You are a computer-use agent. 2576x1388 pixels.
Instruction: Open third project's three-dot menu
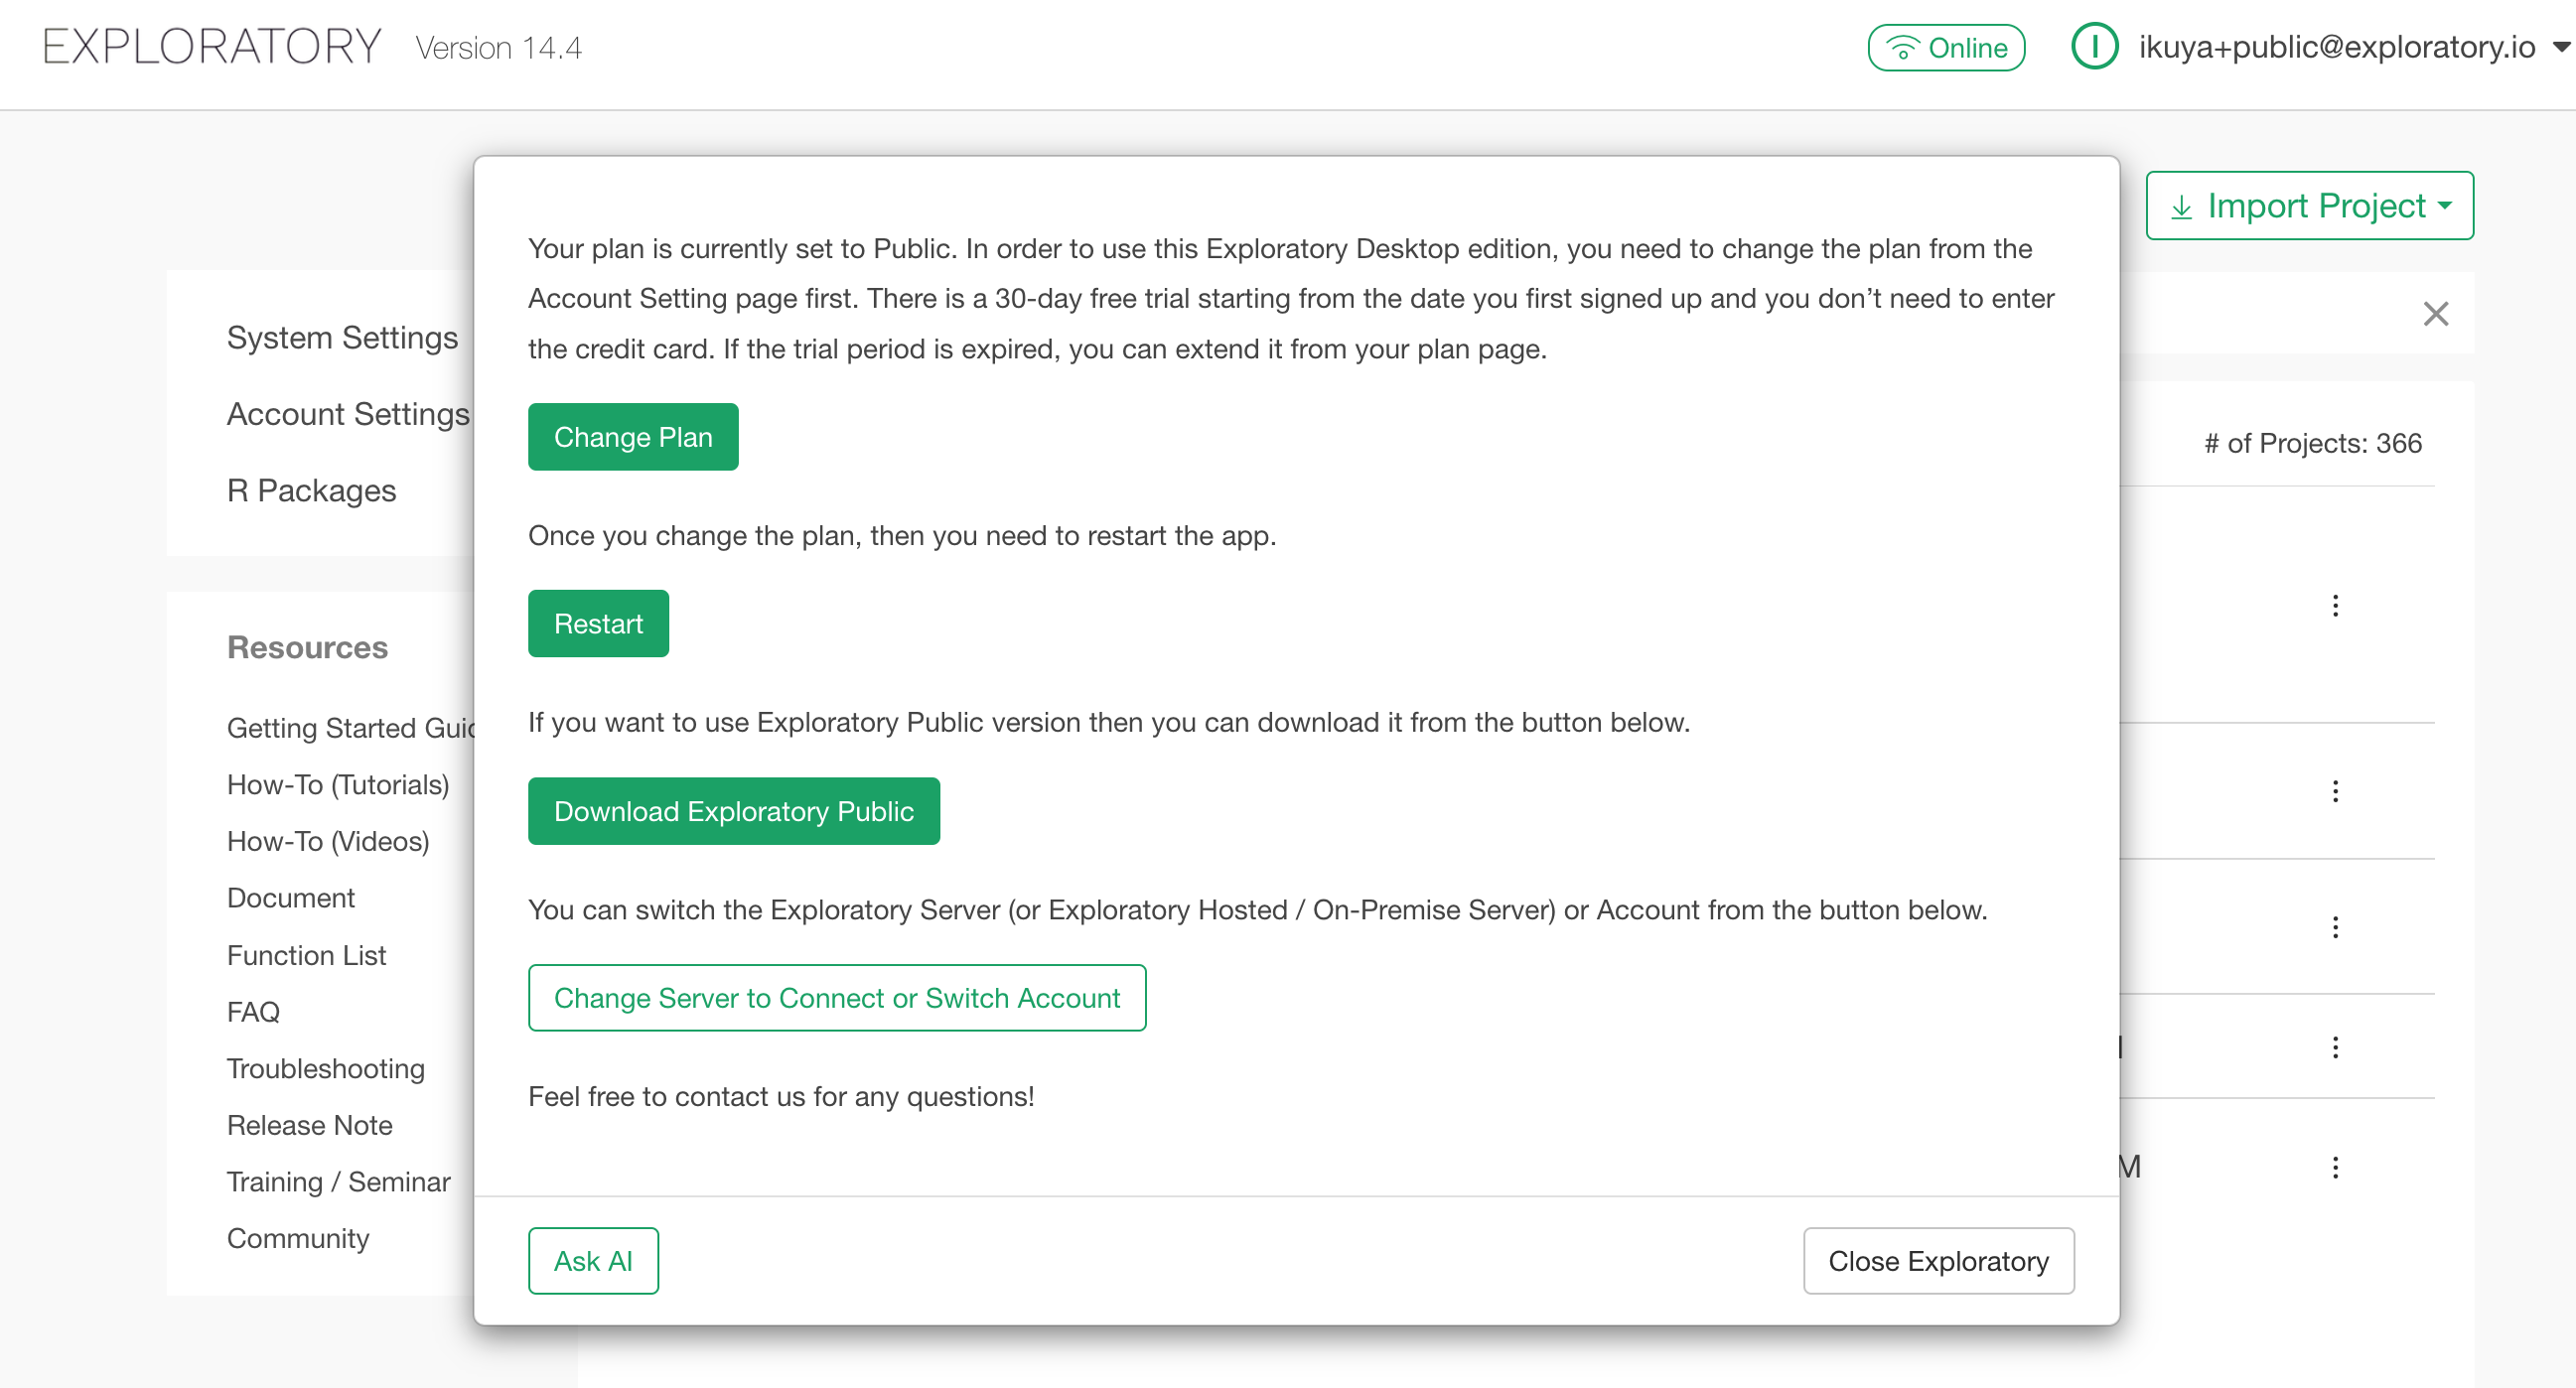point(2335,927)
